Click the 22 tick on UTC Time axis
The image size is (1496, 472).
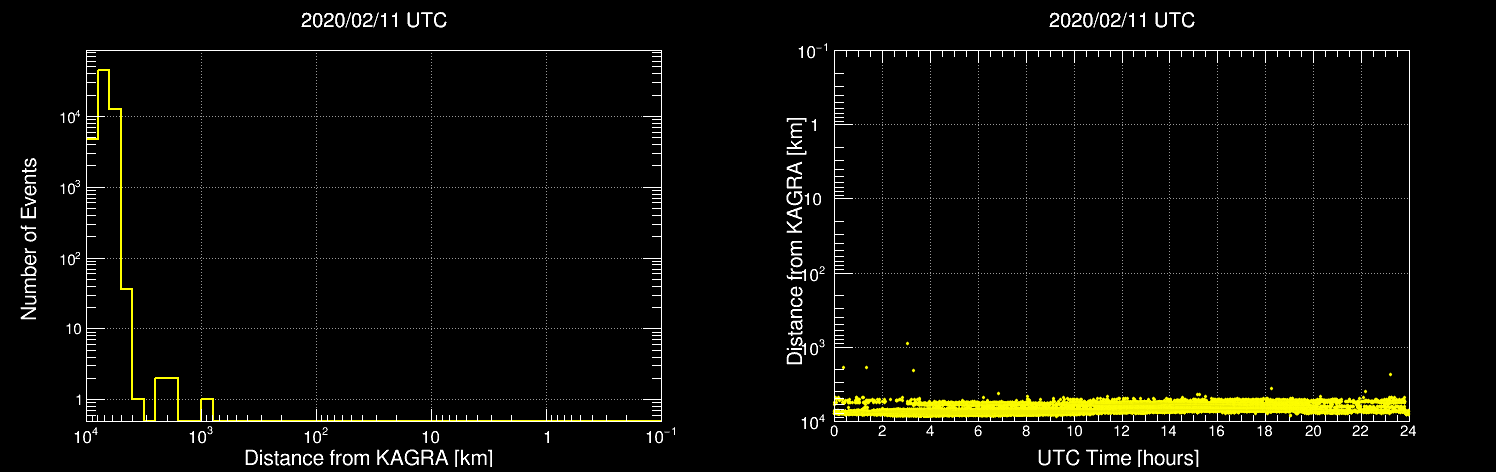(x=1361, y=431)
